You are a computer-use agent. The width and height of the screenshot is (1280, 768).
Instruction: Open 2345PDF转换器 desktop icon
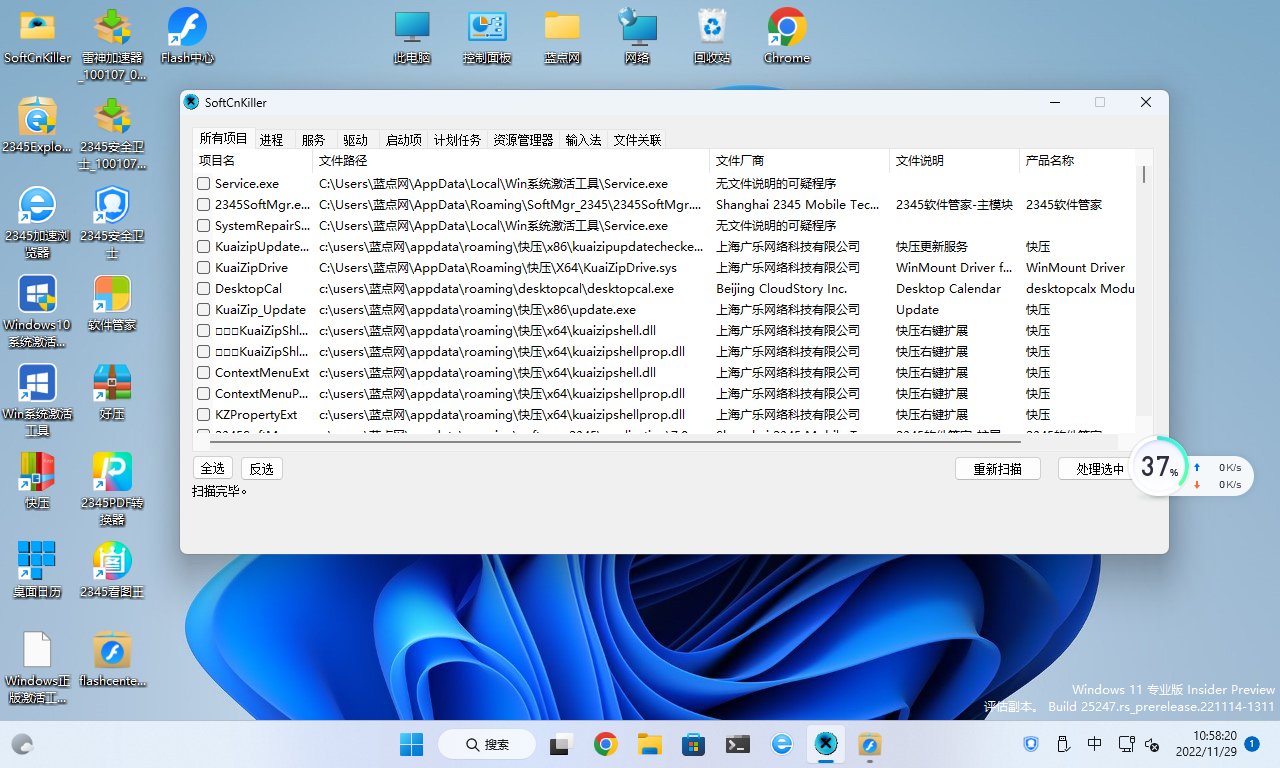click(113, 490)
